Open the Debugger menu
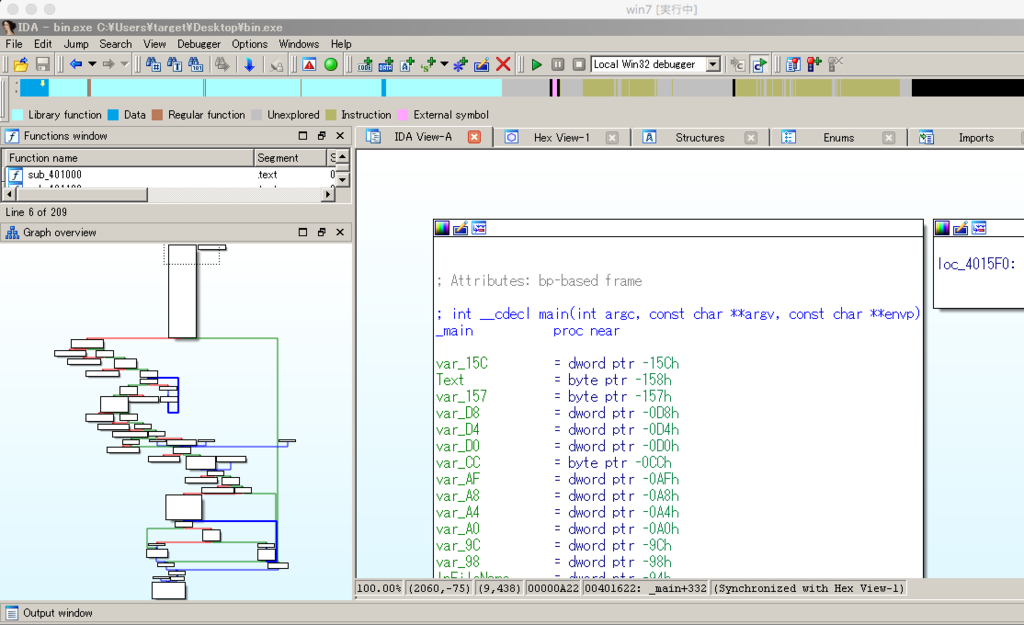Image resolution: width=1024 pixels, height=625 pixels. 199,44
